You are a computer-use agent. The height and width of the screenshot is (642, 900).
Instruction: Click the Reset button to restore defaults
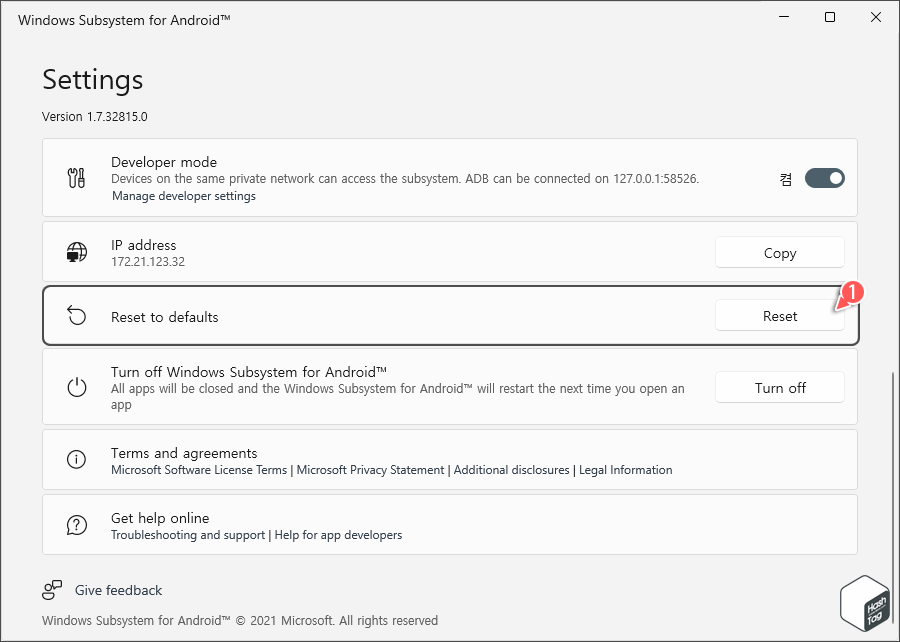[779, 315]
